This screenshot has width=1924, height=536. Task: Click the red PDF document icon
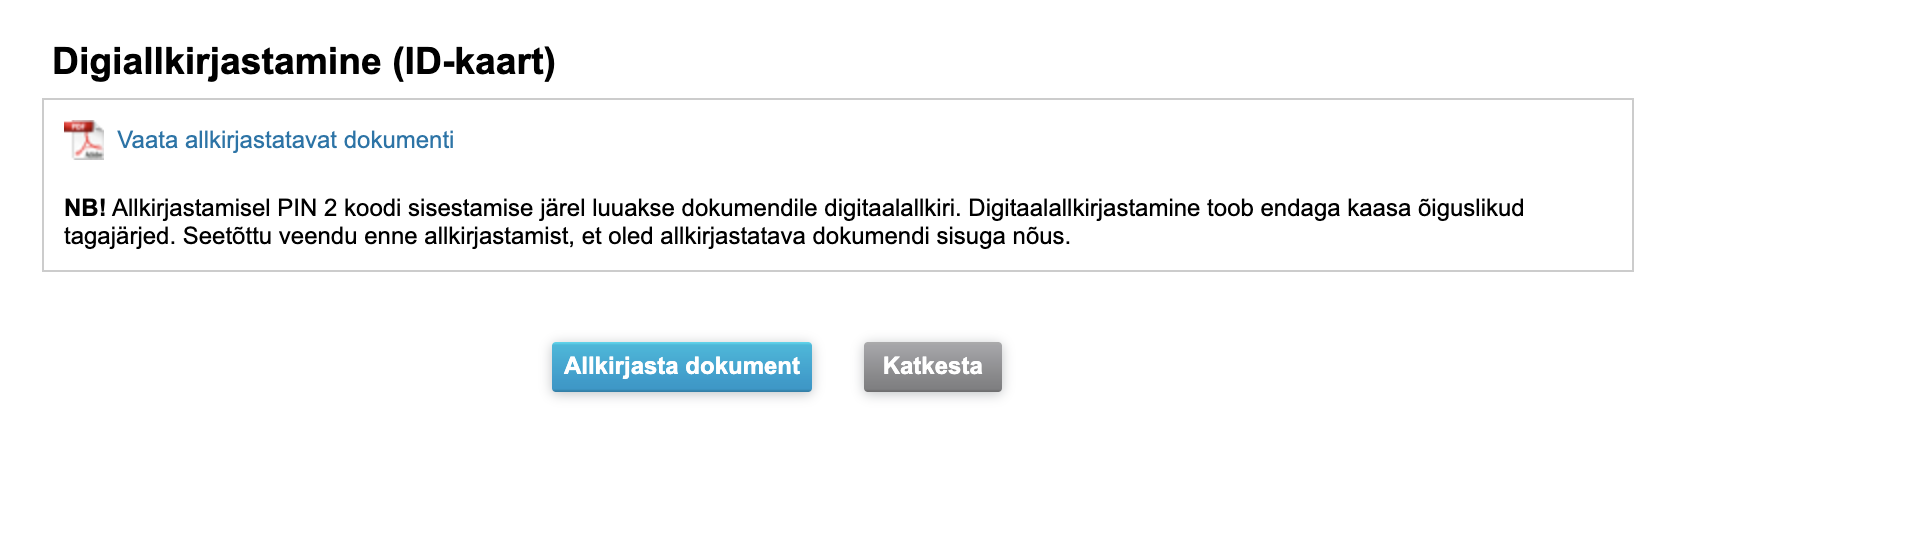point(84,140)
